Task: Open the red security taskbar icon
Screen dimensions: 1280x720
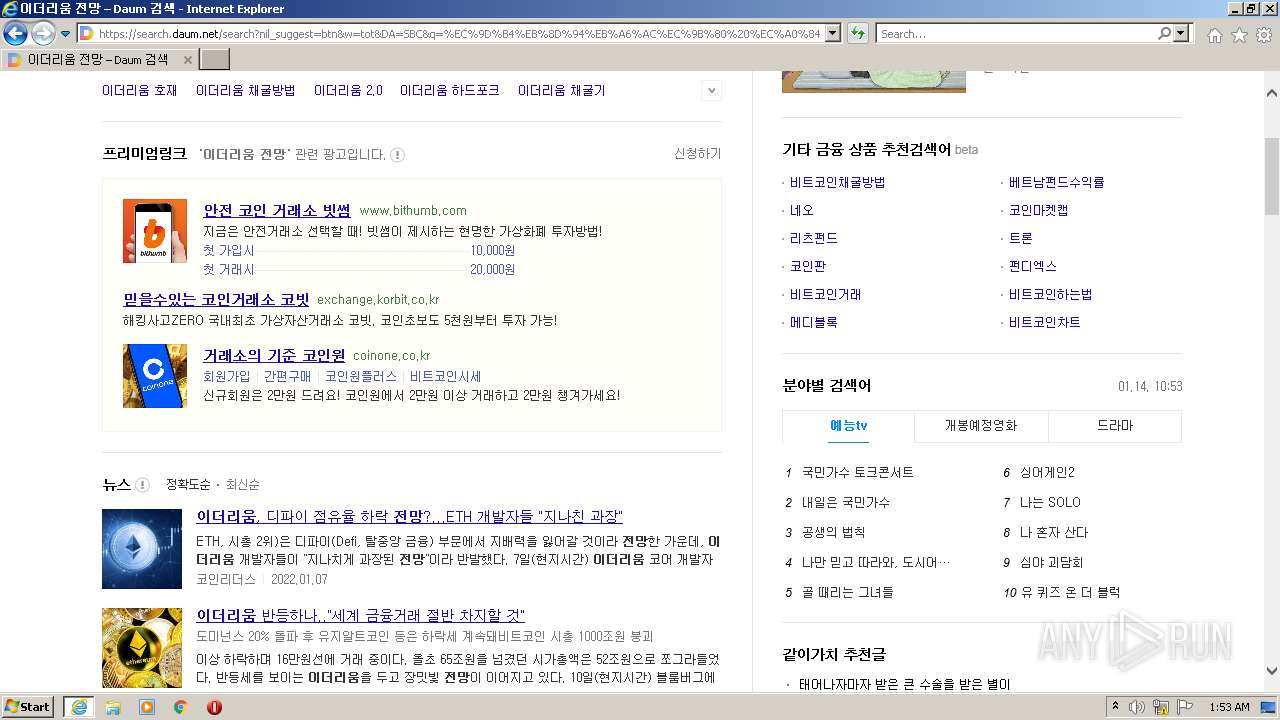Action: coord(214,707)
